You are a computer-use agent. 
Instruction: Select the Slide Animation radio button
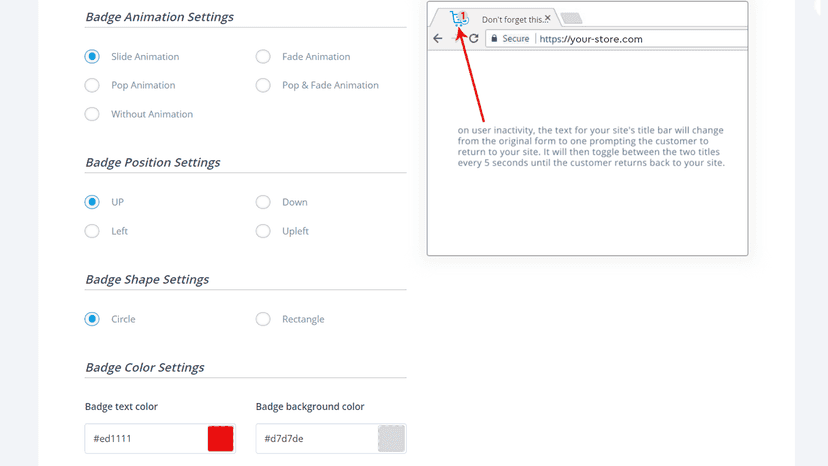92,57
